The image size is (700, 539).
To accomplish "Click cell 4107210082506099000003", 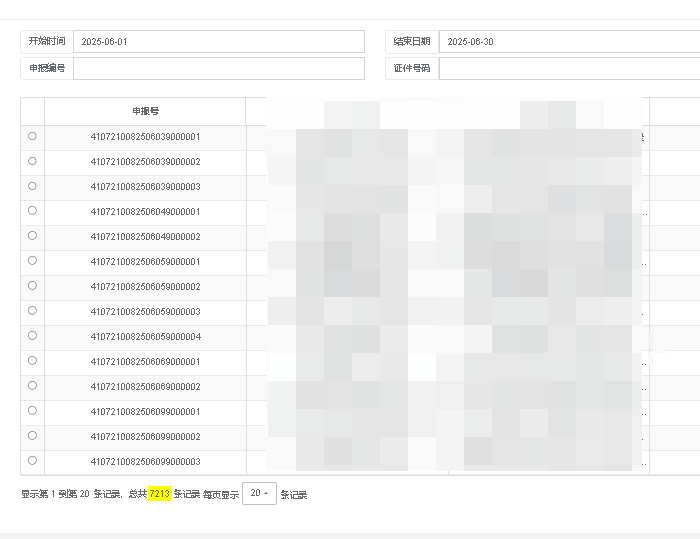I will coord(146,462).
